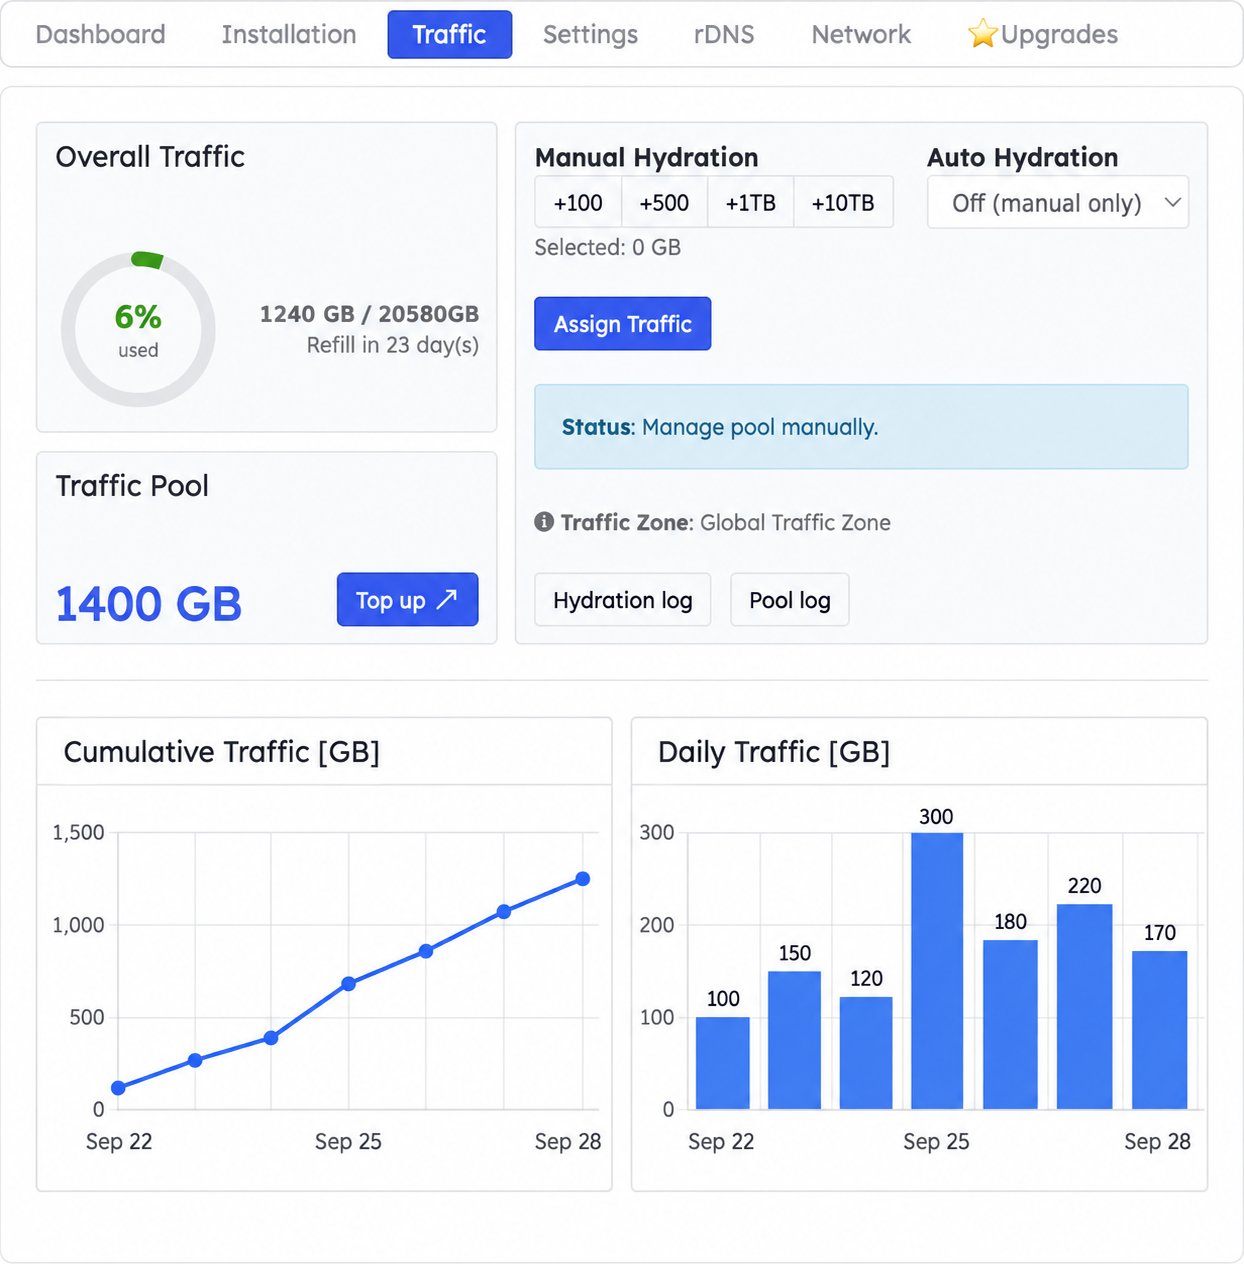Click the bar labeled 170
The image size is (1244, 1264).
pos(1160,1030)
